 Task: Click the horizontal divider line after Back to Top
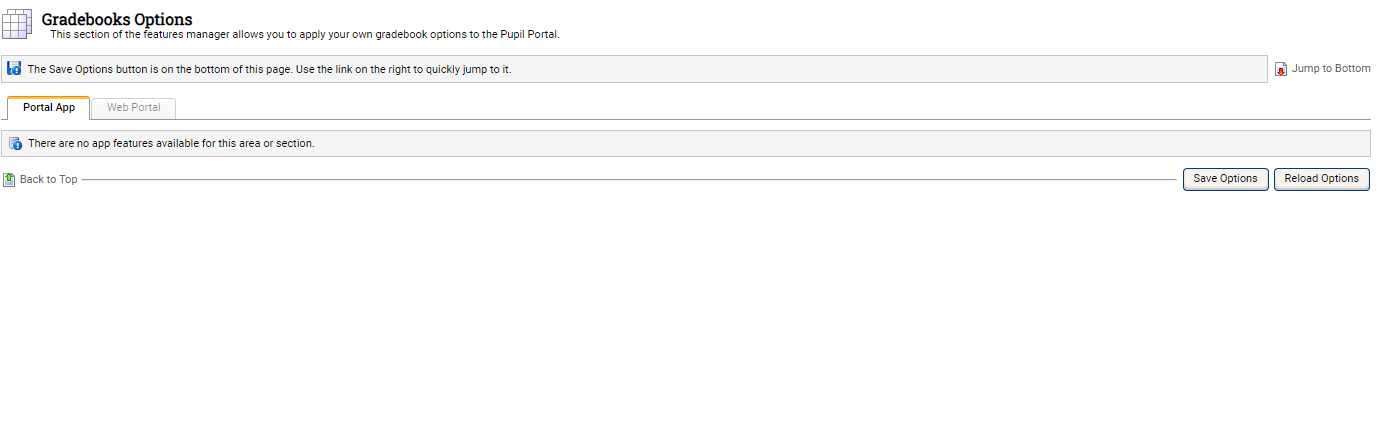point(600,180)
